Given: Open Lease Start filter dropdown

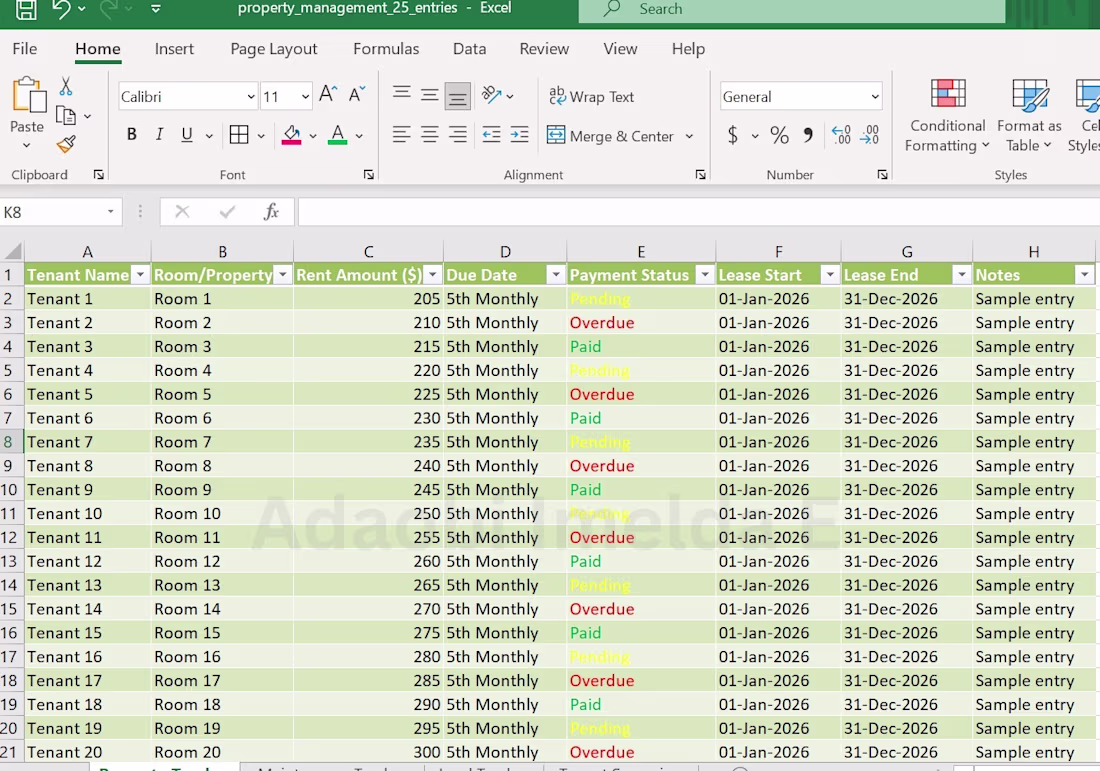Looking at the screenshot, I should click(830, 275).
